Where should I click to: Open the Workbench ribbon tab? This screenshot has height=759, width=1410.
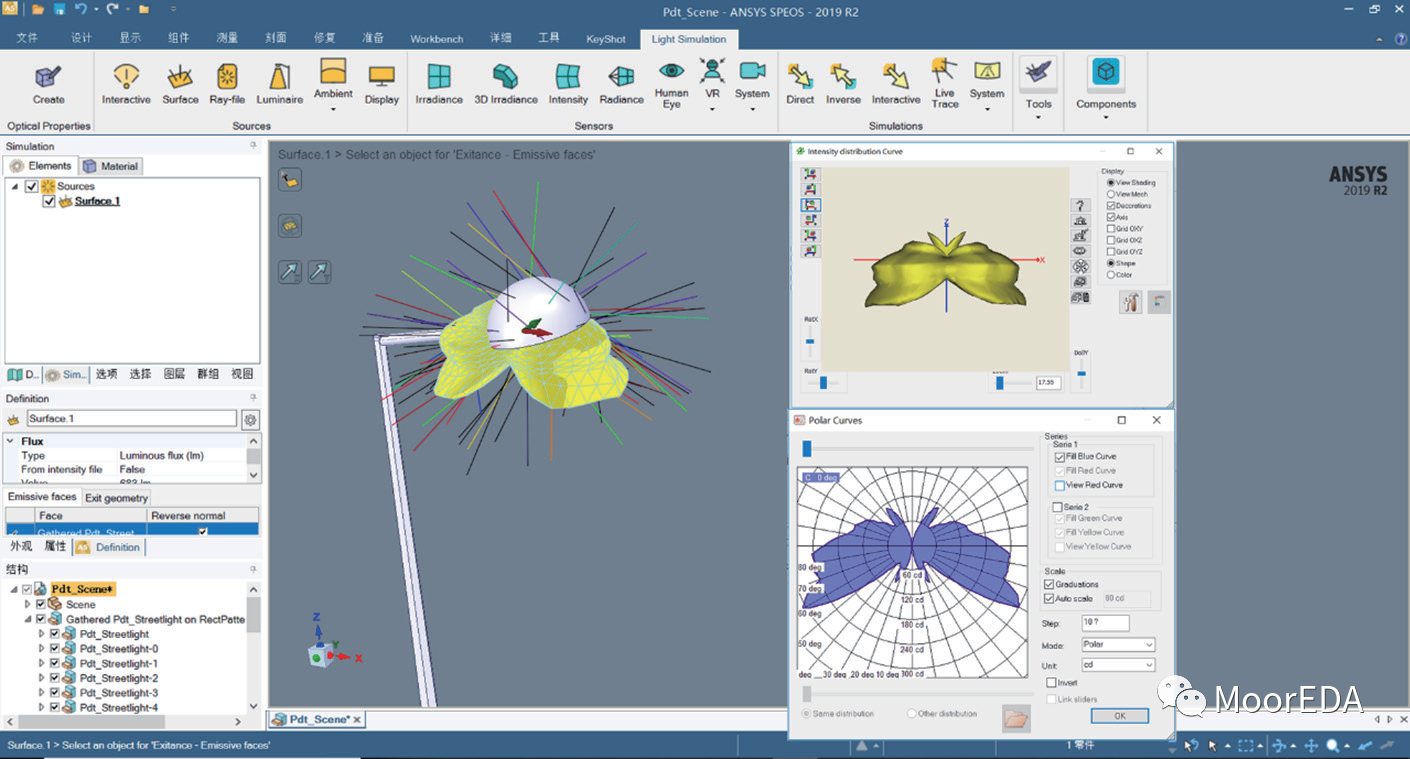(437, 39)
